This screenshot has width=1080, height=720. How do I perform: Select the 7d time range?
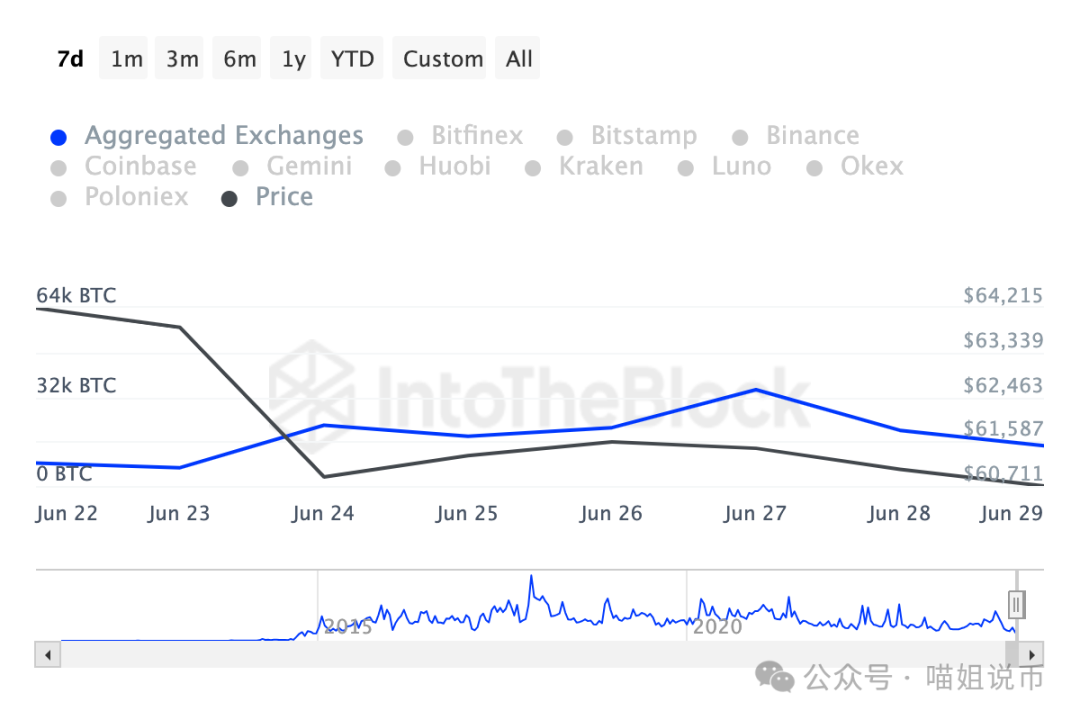[x=70, y=59]
